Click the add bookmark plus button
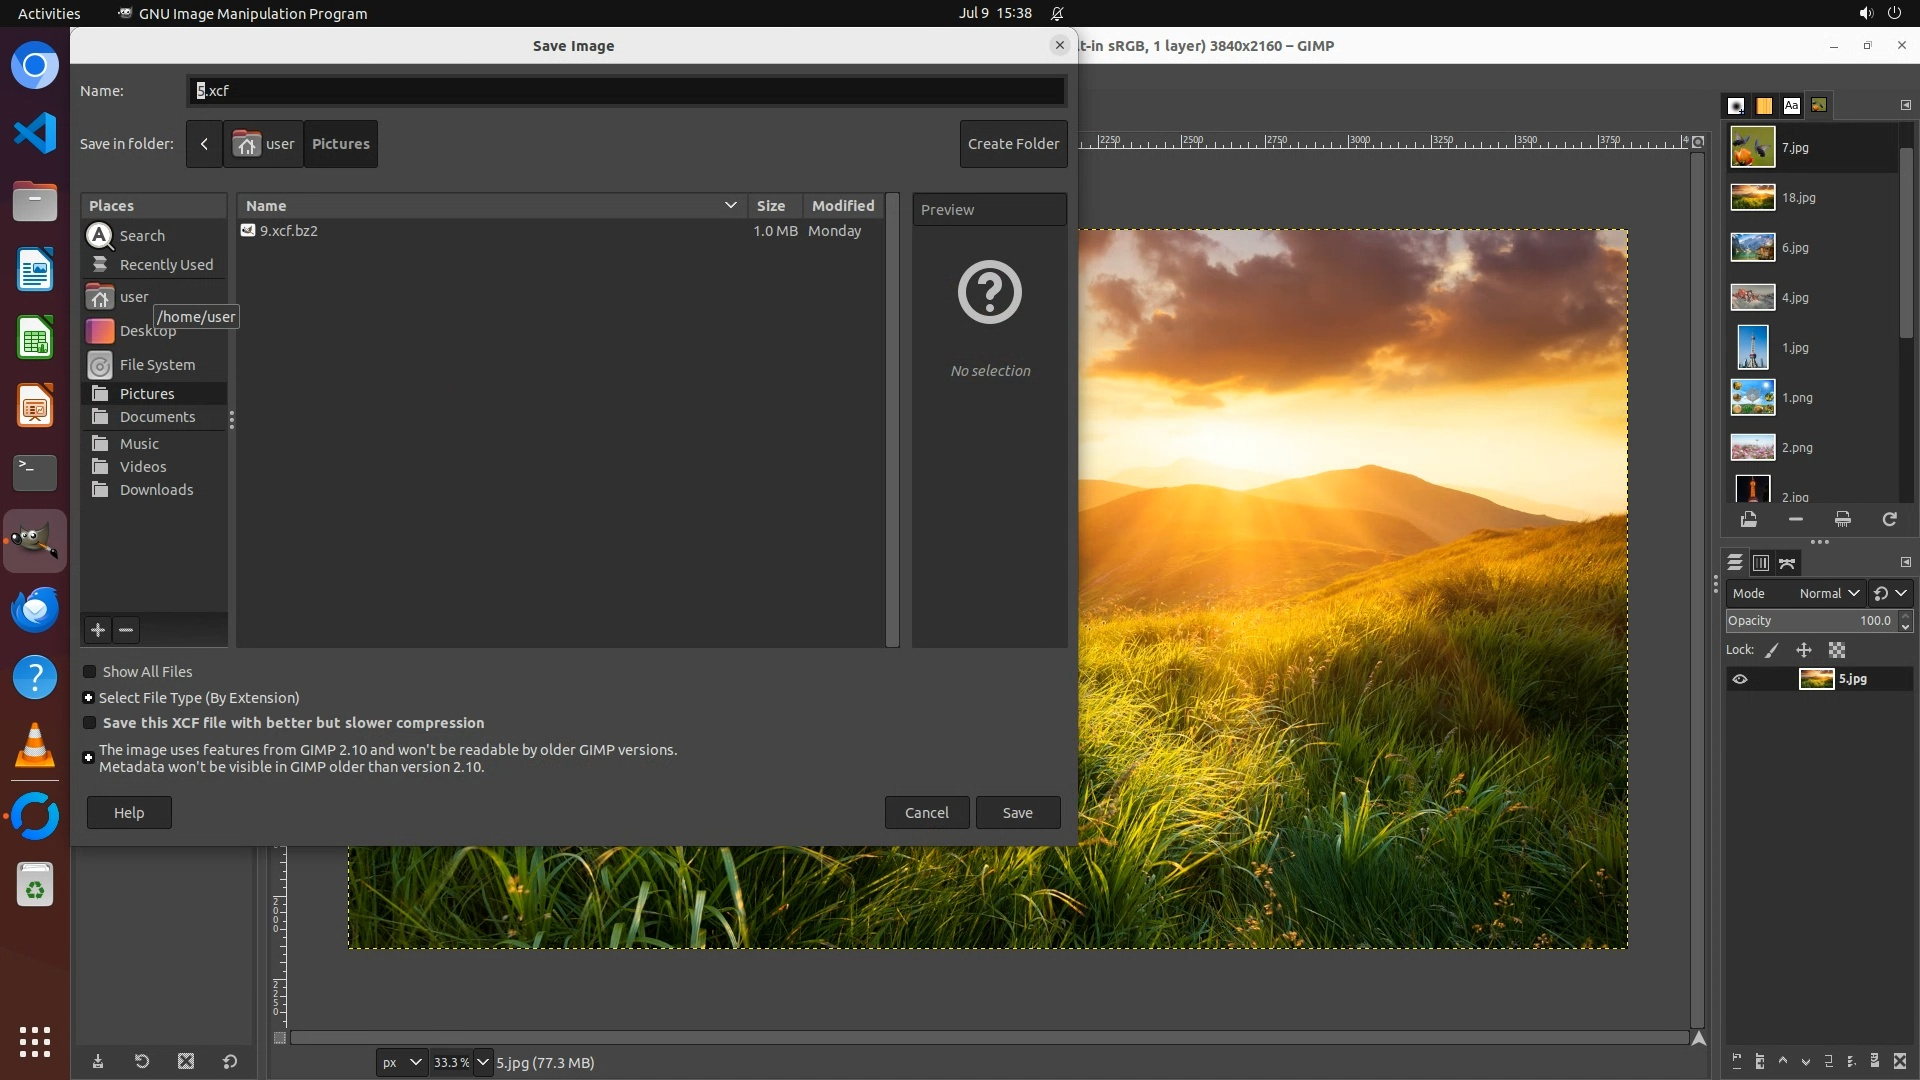Image resolution: width=1920 pixels, height=1080 pixels. pos(97,629)
